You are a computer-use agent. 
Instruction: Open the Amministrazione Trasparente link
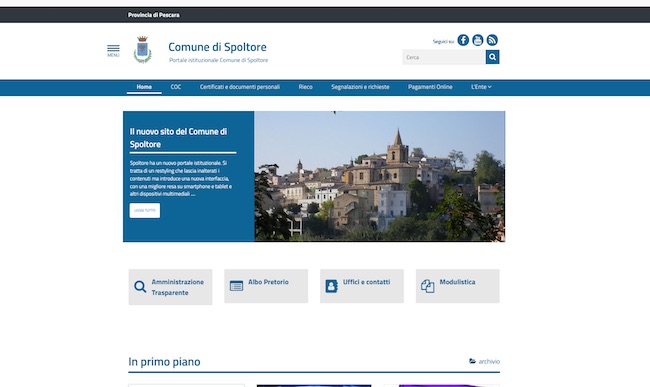177,287
